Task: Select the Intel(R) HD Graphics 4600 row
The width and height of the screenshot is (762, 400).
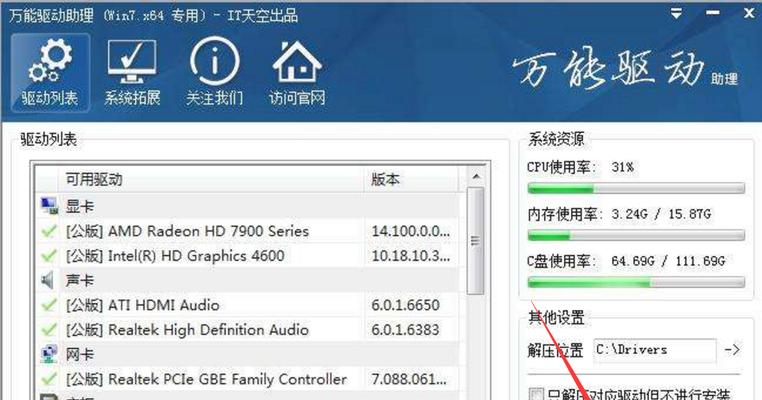Action: coord(248,256)
